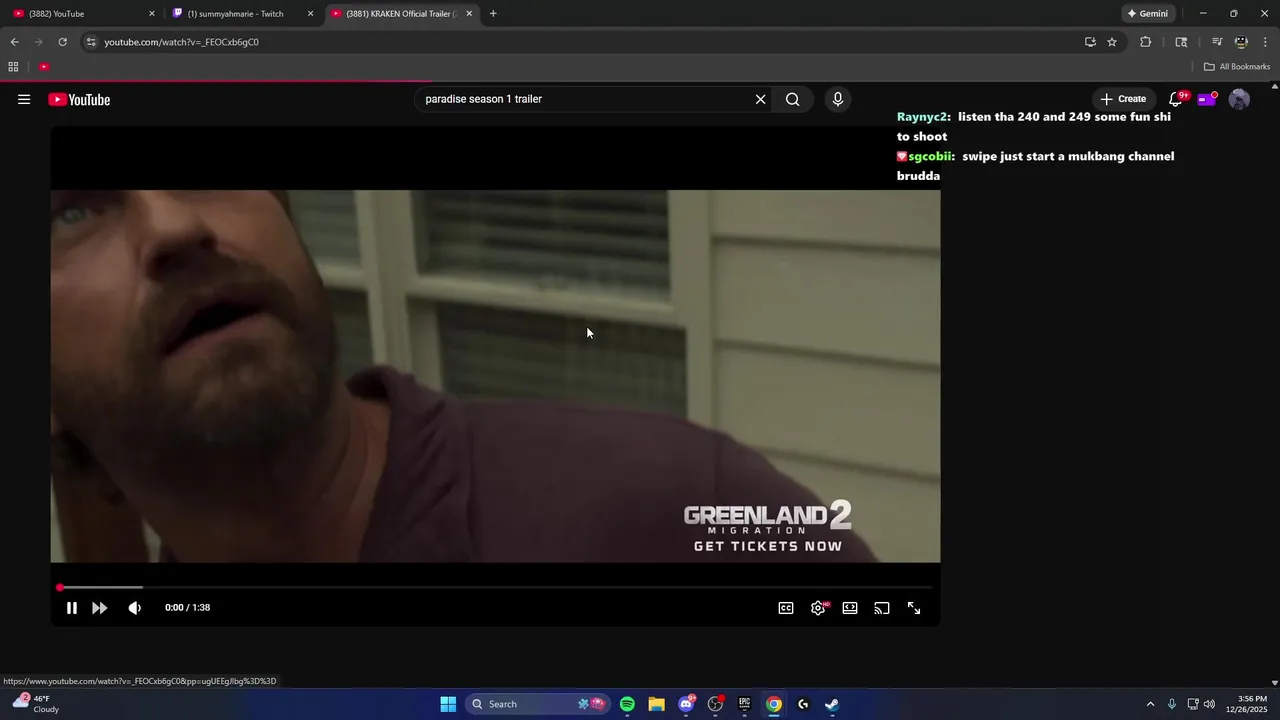Open the apps grid in bookmarks bar
Screen dimensions: 1280x720
(13, 67)
